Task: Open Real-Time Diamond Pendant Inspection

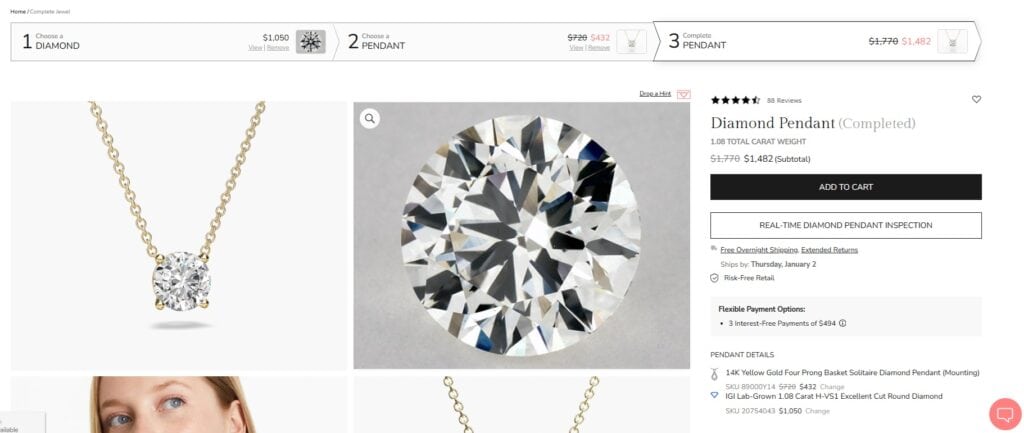Action: 845,225
